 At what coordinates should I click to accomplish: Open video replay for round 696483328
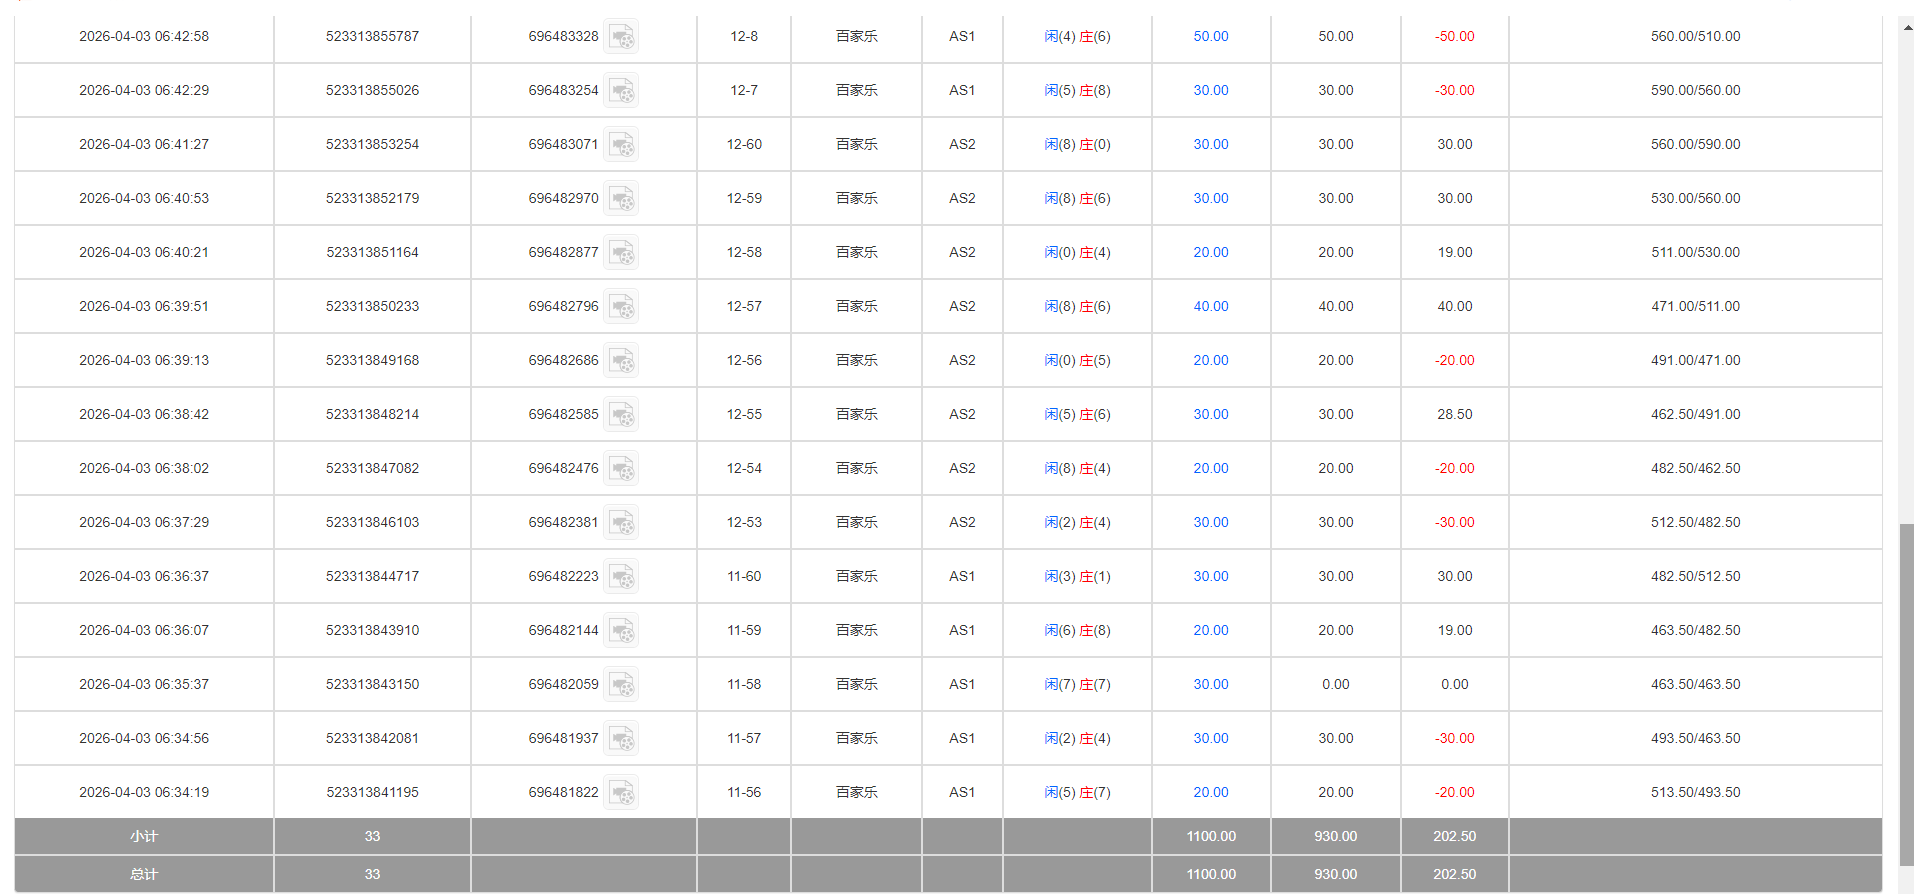[621, 37]
